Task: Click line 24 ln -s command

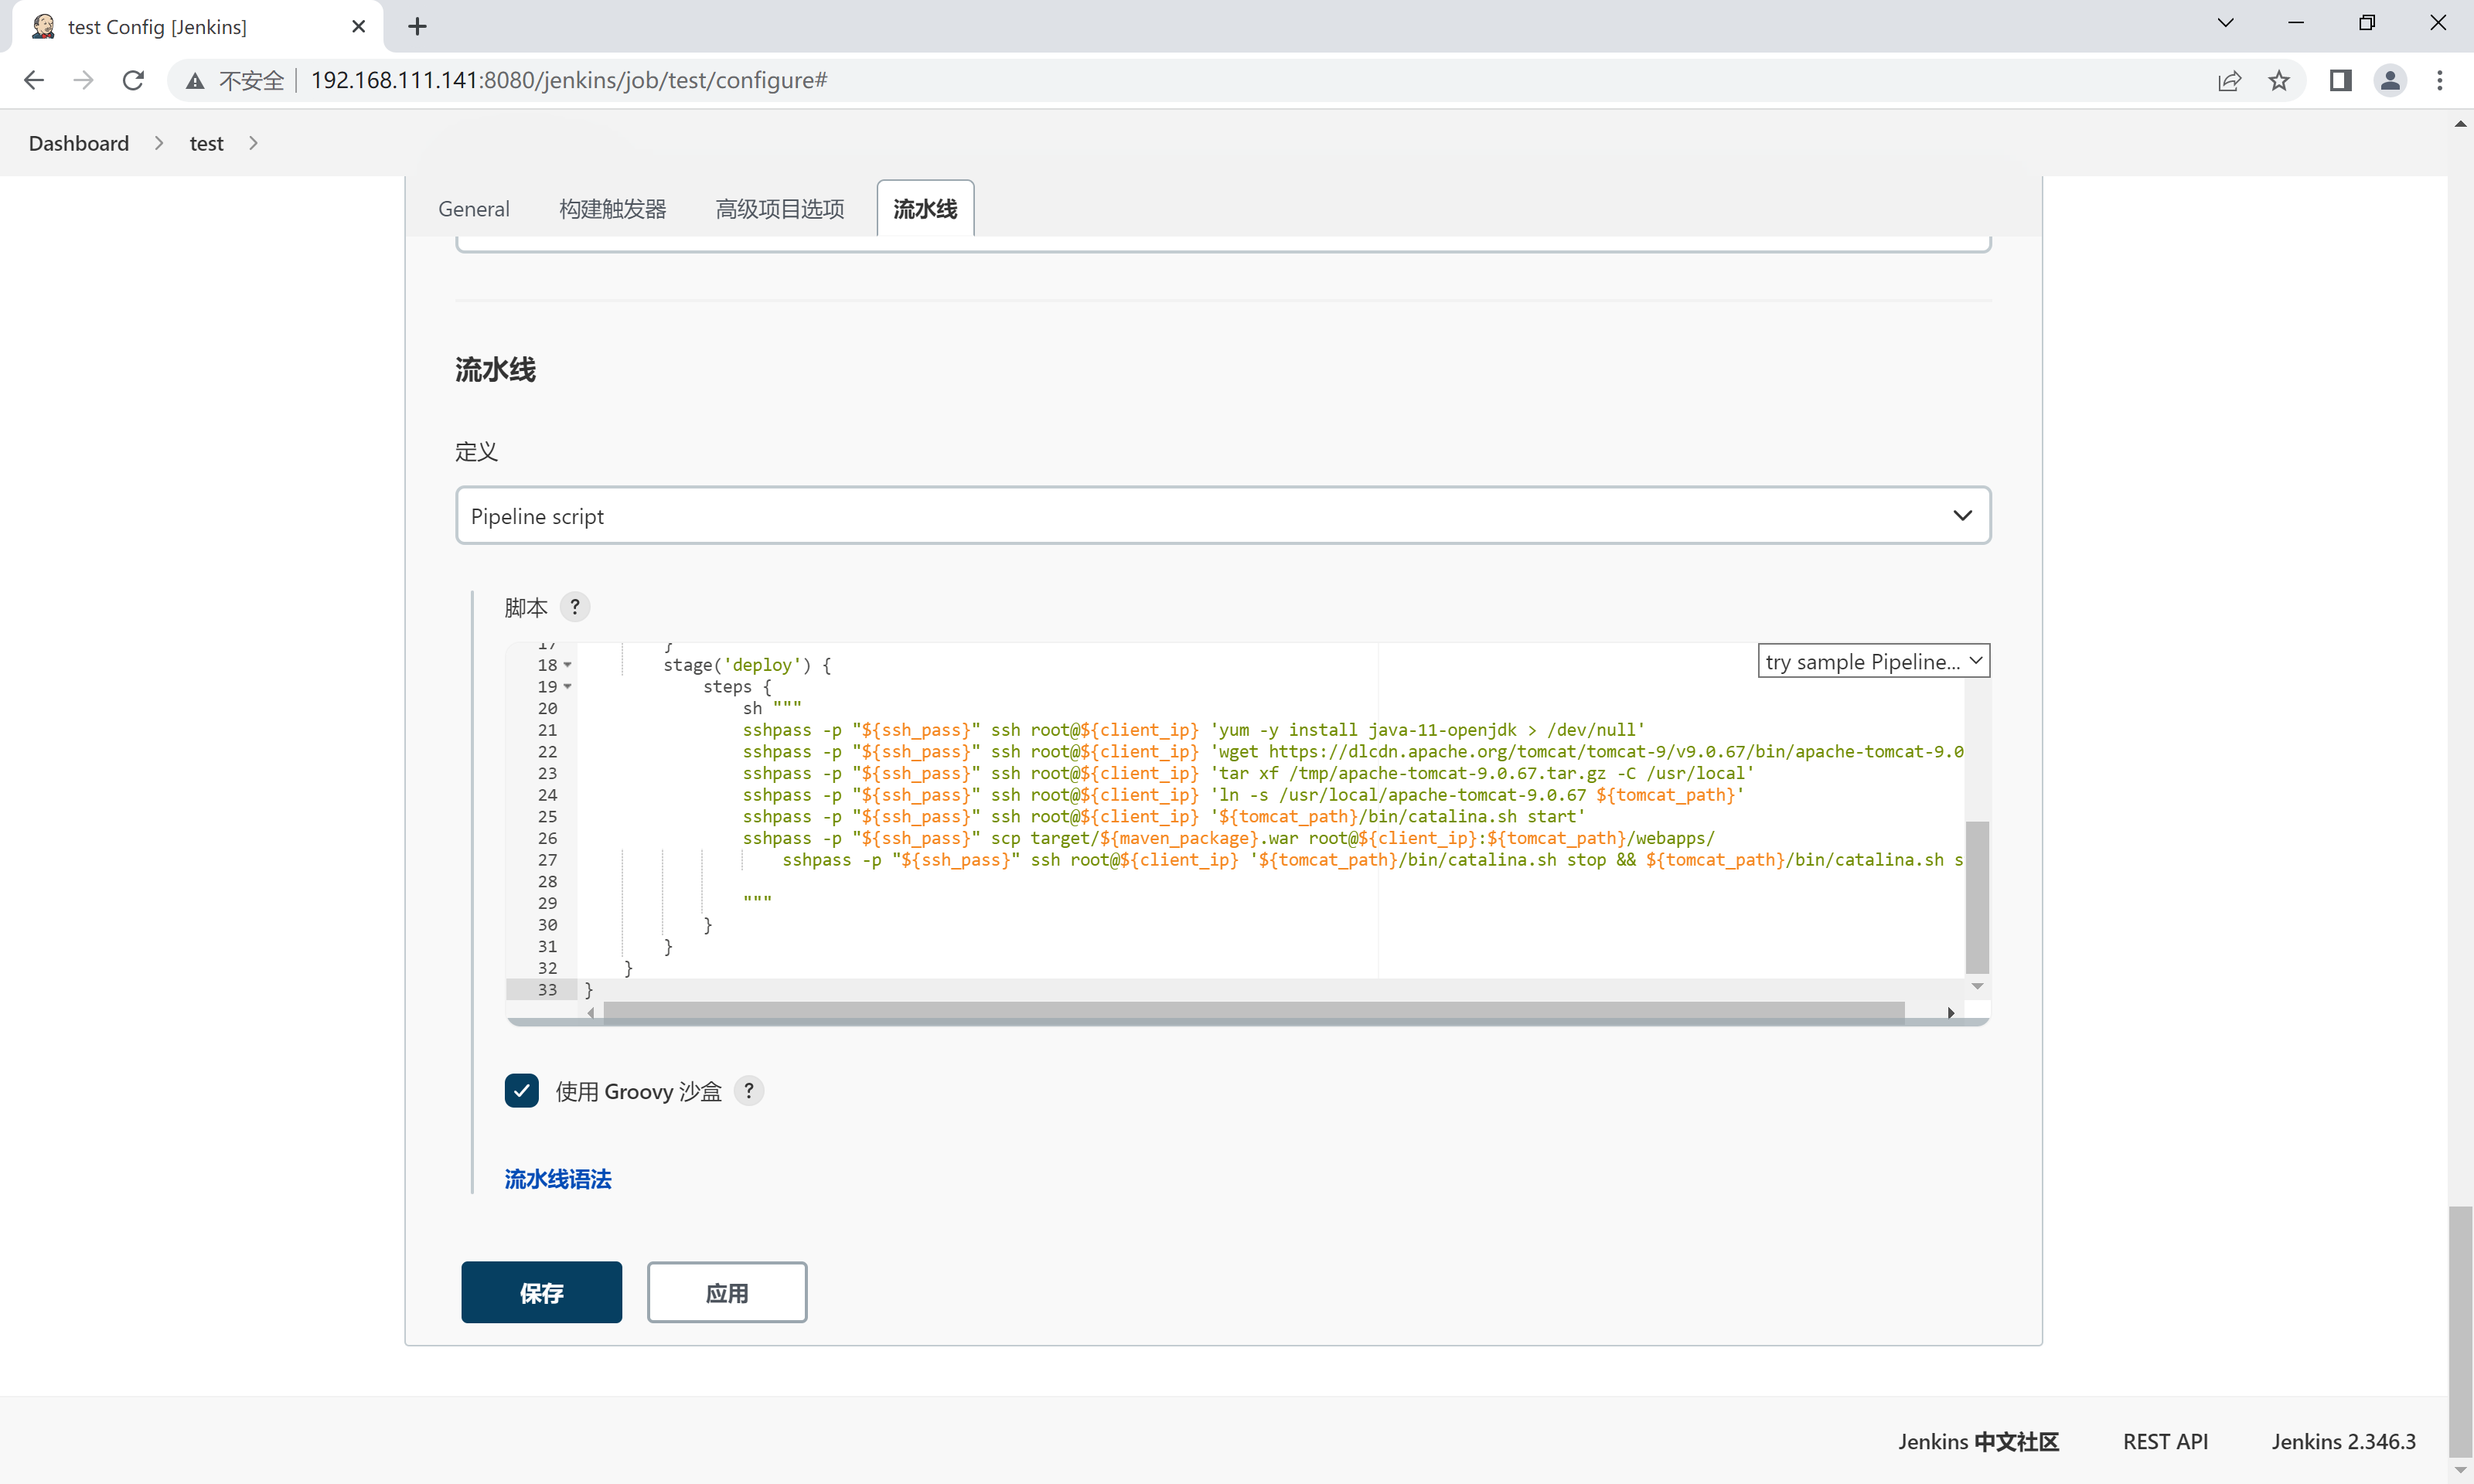Action: click(1243, 795)
